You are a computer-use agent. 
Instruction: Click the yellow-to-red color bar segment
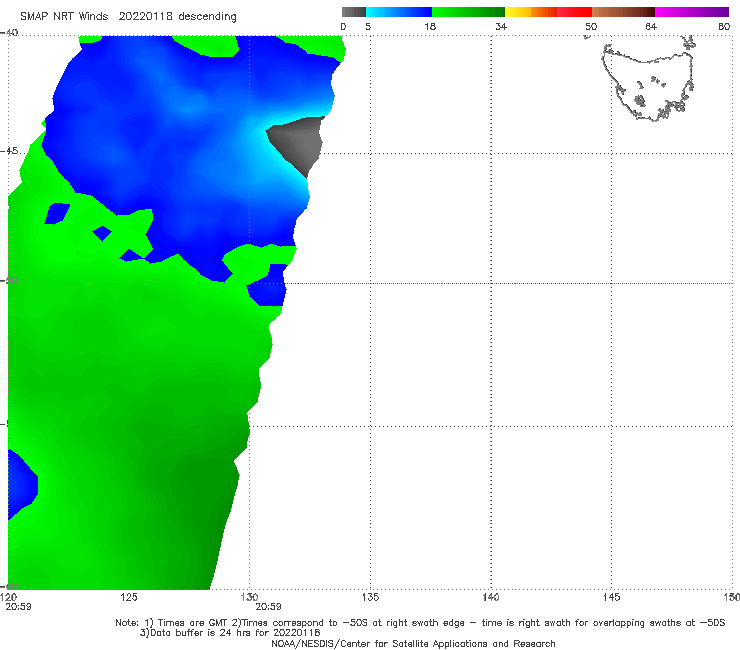(x=548, y=12)
